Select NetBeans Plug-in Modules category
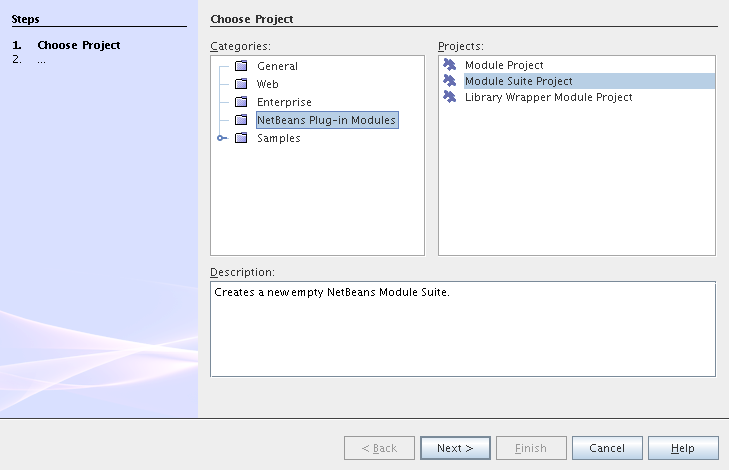 [327, 120]
